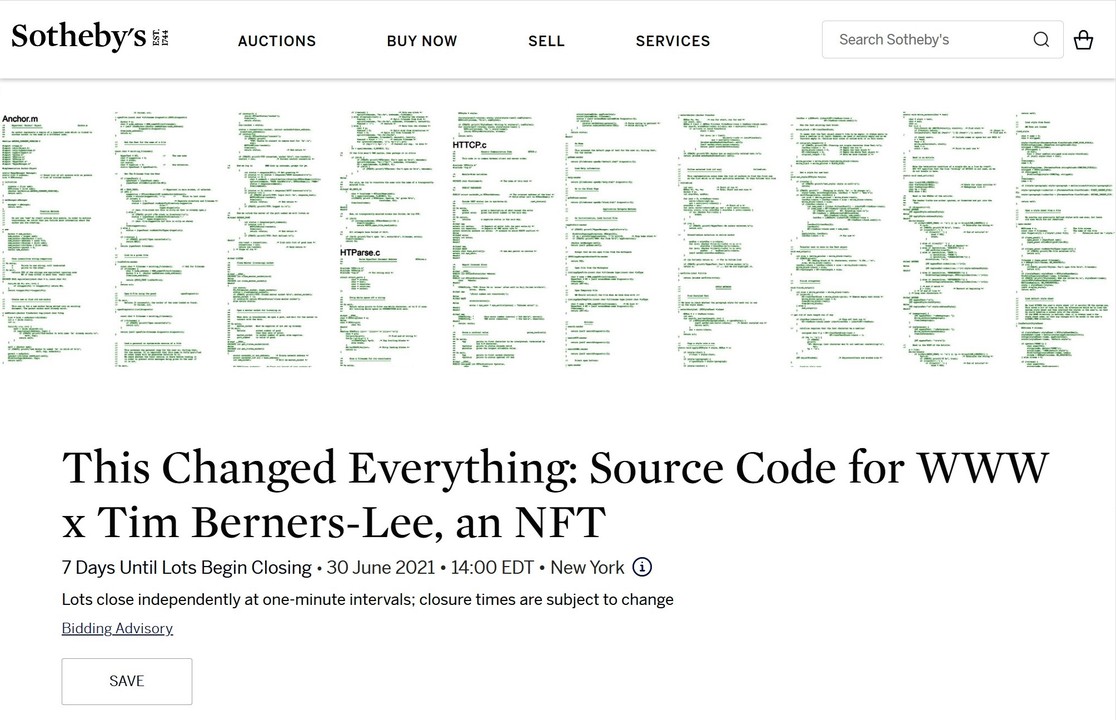Image resolution: width=1116 pixels, height=720 pixels.
Task: Select SELL in the navigation bar
Action: click(x=546, y=41)
